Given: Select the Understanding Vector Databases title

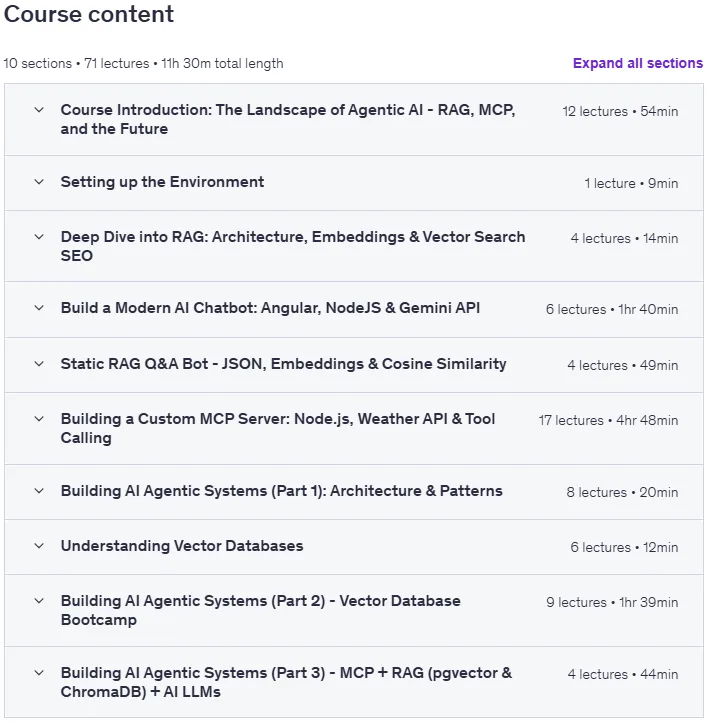Looking at the screenshot, I should pyautogui.click(x=182, y=546).
